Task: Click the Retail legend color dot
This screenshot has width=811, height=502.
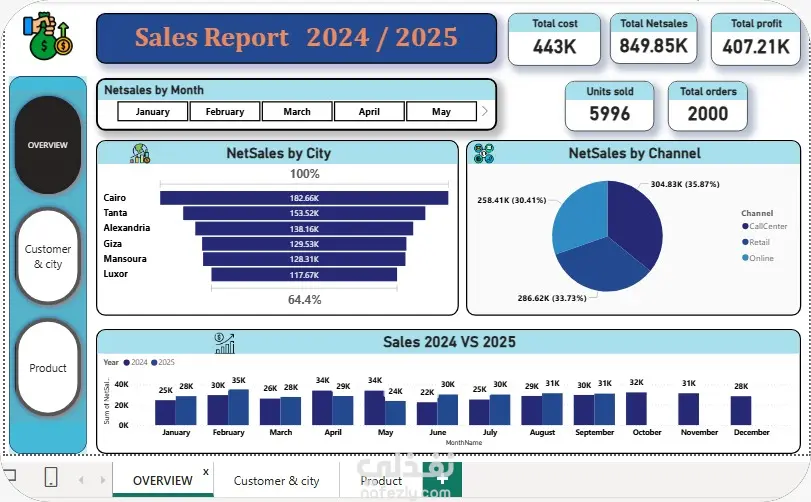Action: pyautogui.click(x=745, y=242)
